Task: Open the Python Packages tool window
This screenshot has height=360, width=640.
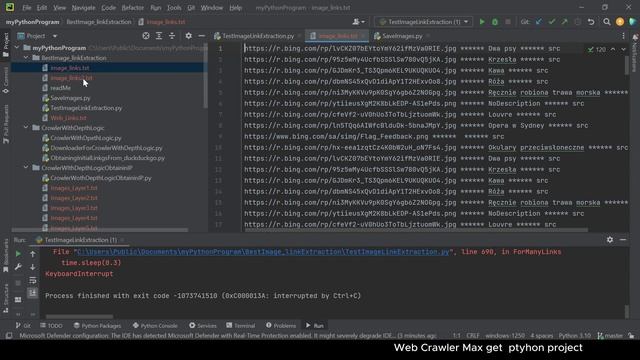Action: [97, 325]
